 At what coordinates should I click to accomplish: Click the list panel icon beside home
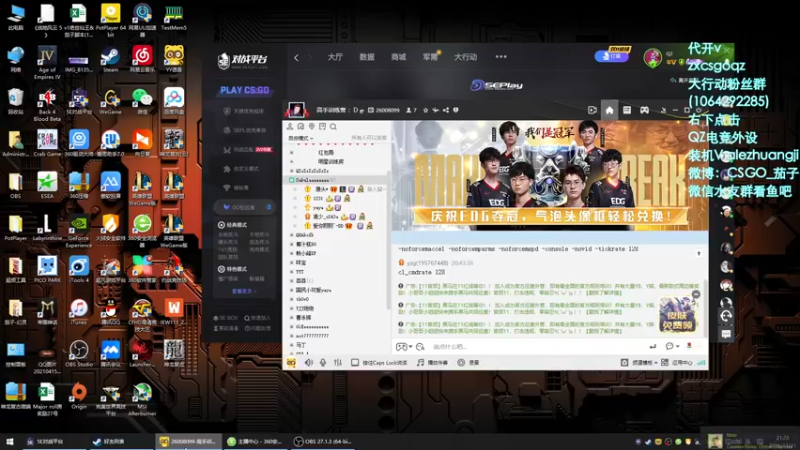pos(627,110)
